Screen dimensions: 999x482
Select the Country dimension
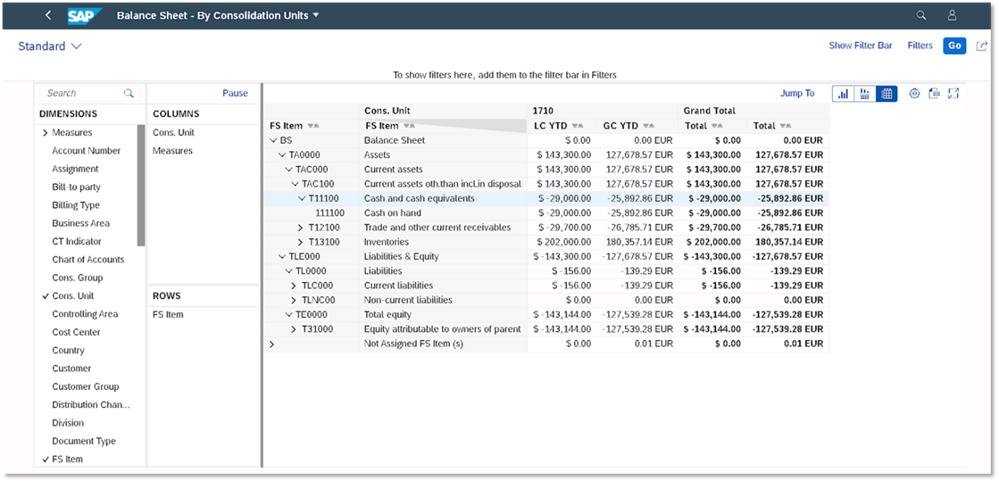tap(68, 351)
